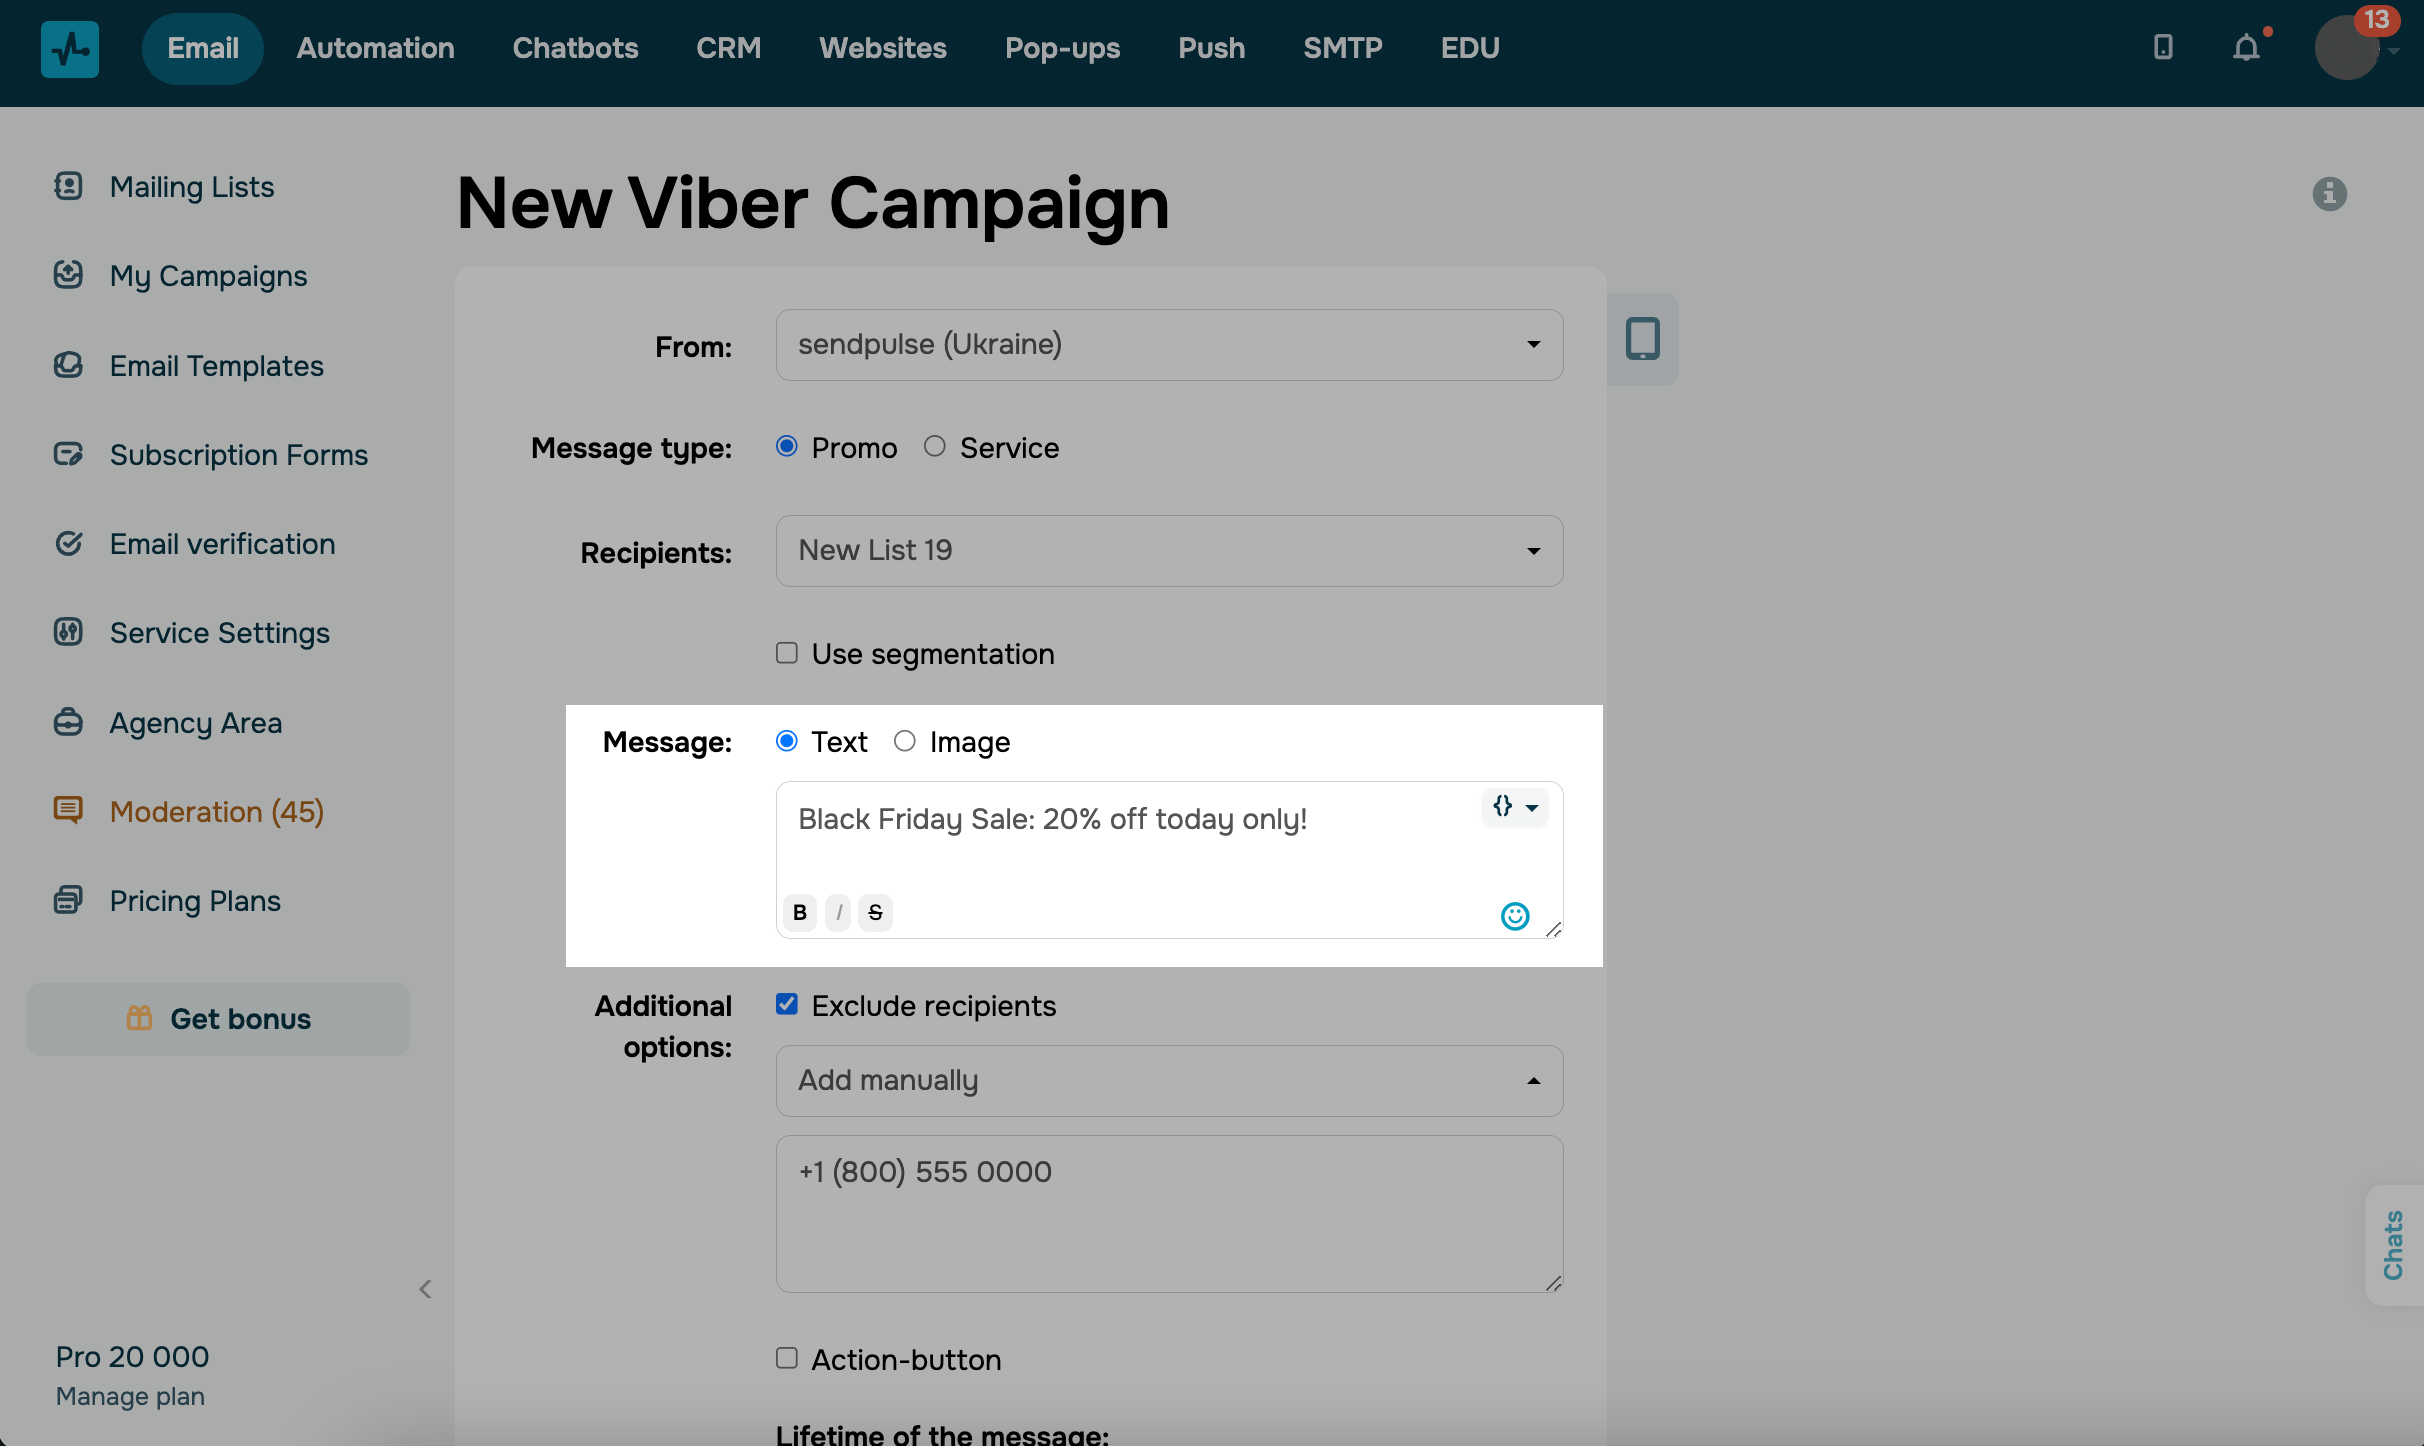Open the SendPulse logo home icon

click(69, 48)
